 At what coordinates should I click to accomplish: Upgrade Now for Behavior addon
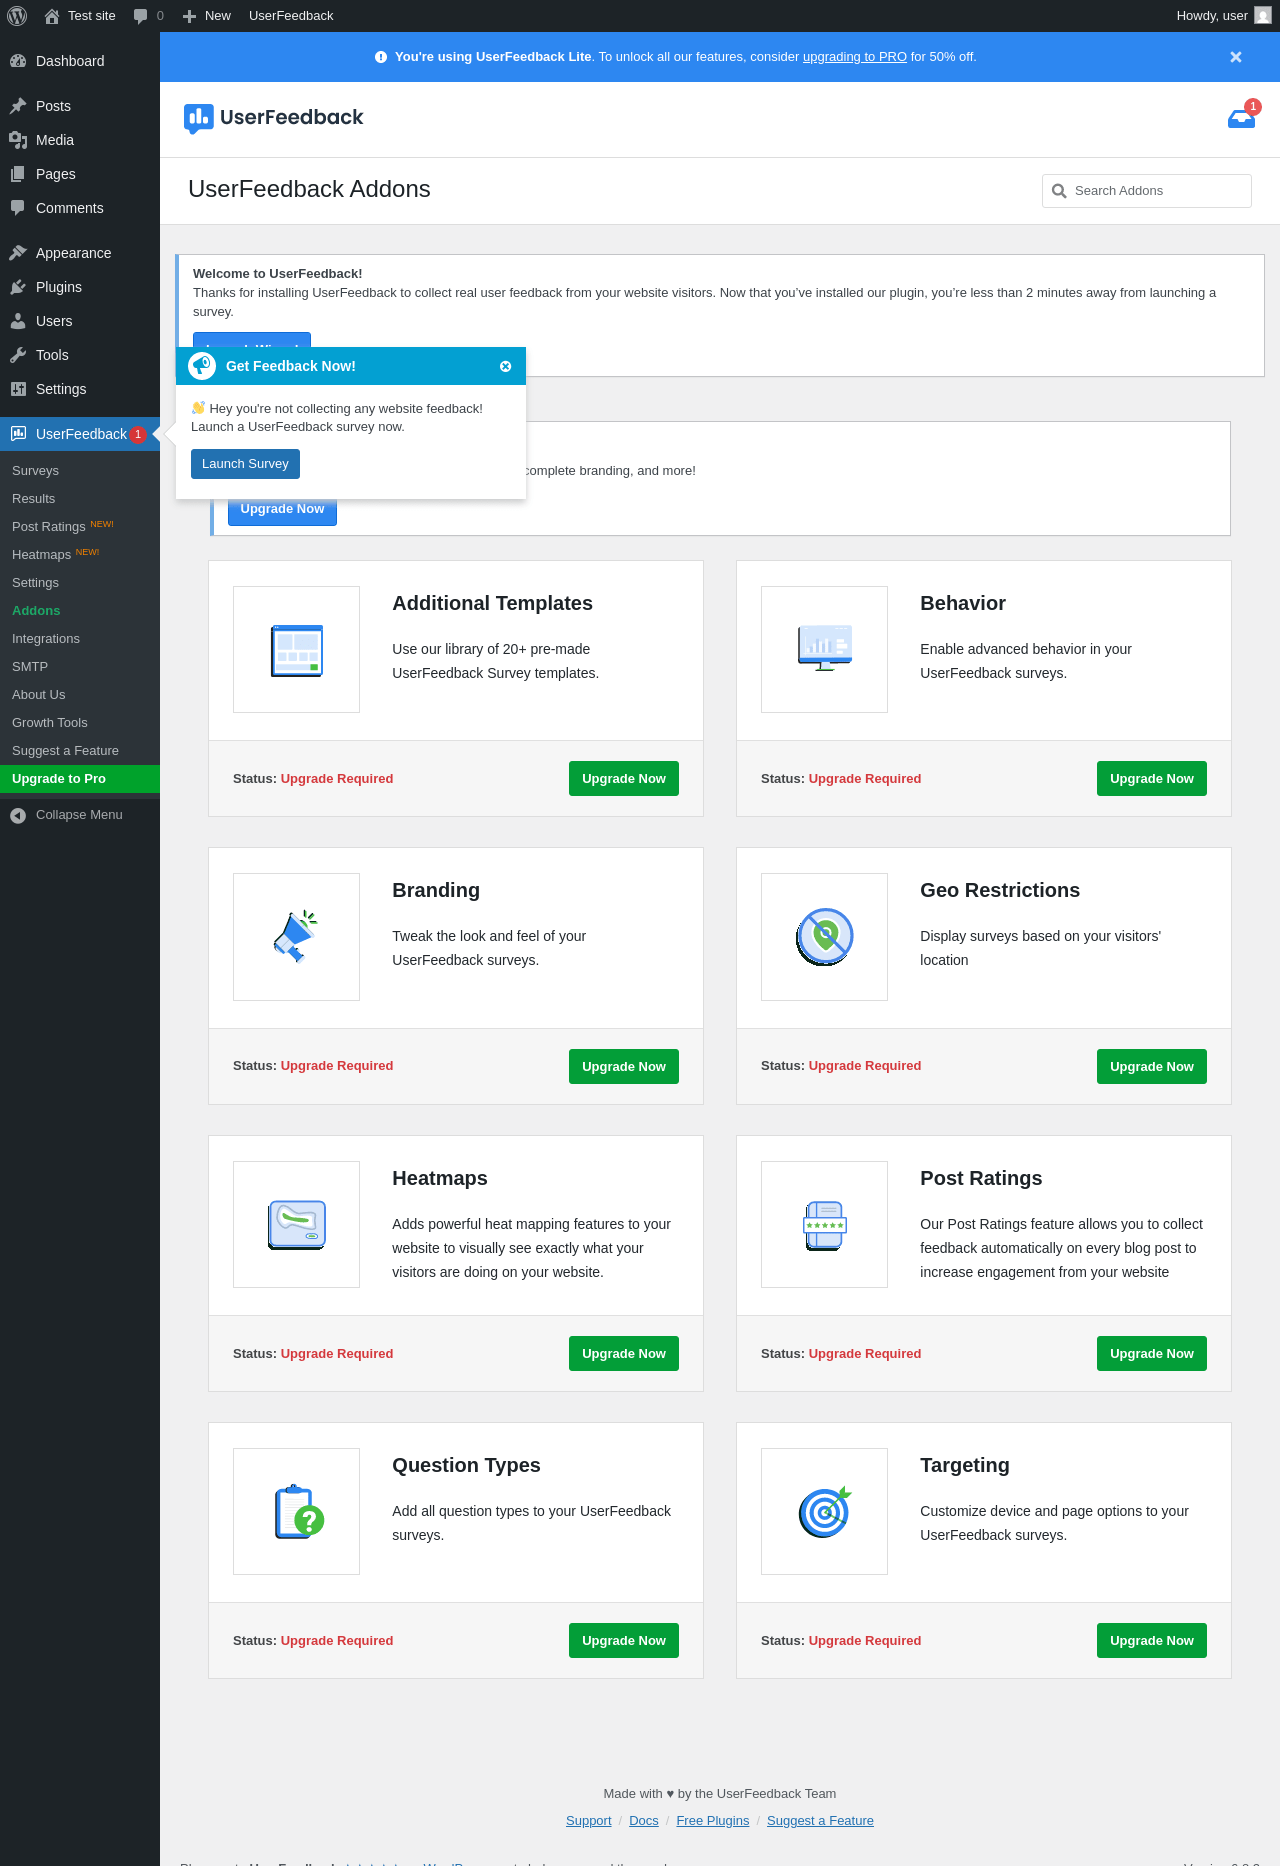tap(1152, 779)
